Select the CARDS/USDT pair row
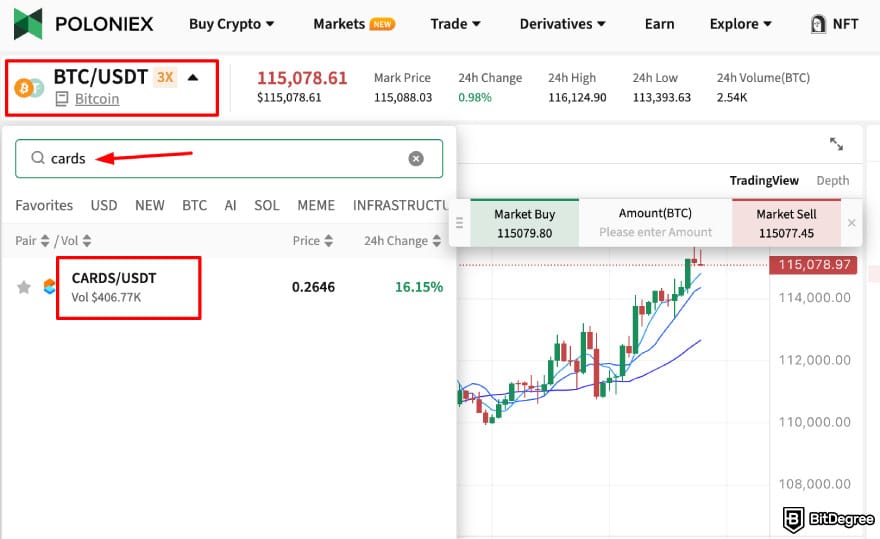The height and width of the screenshot is (539, 880). (228, 287)
